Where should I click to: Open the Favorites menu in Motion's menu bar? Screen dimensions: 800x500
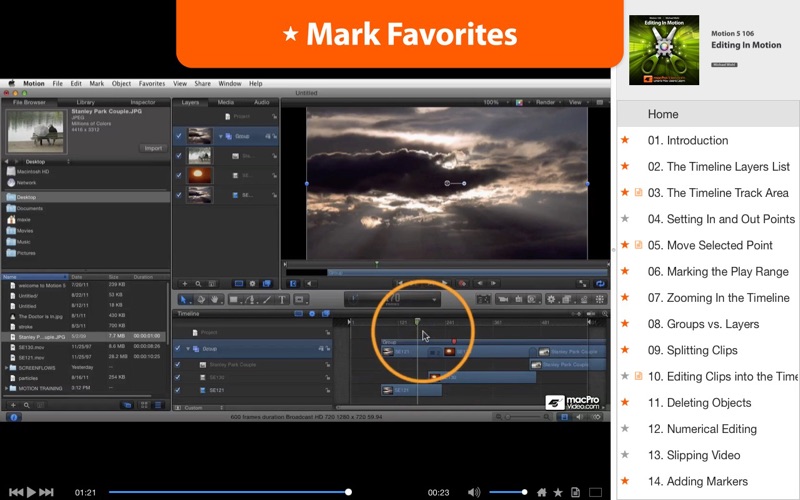[152, 83]
